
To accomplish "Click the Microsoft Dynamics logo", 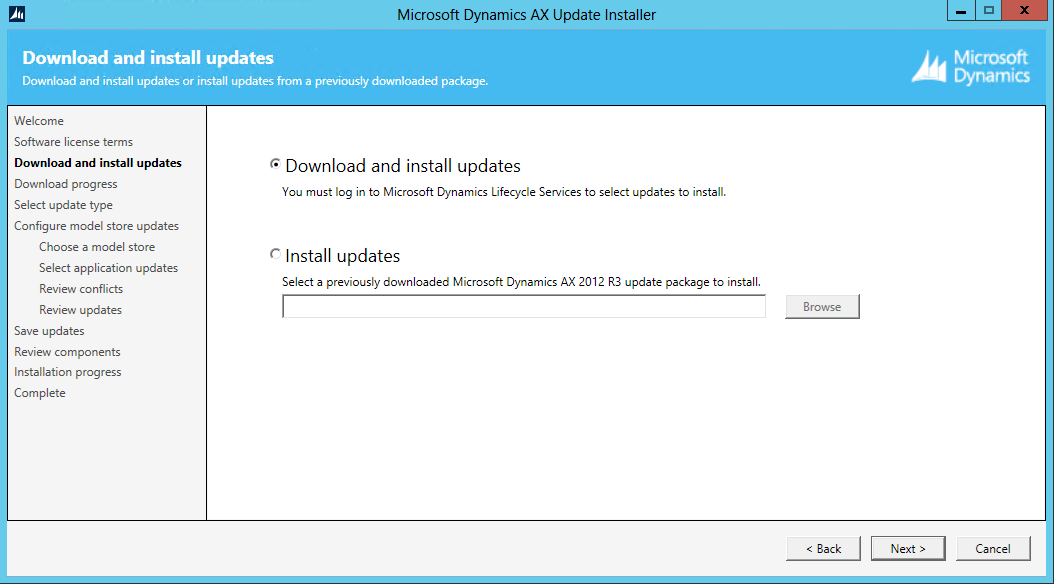I will click(x=970, y=67).
